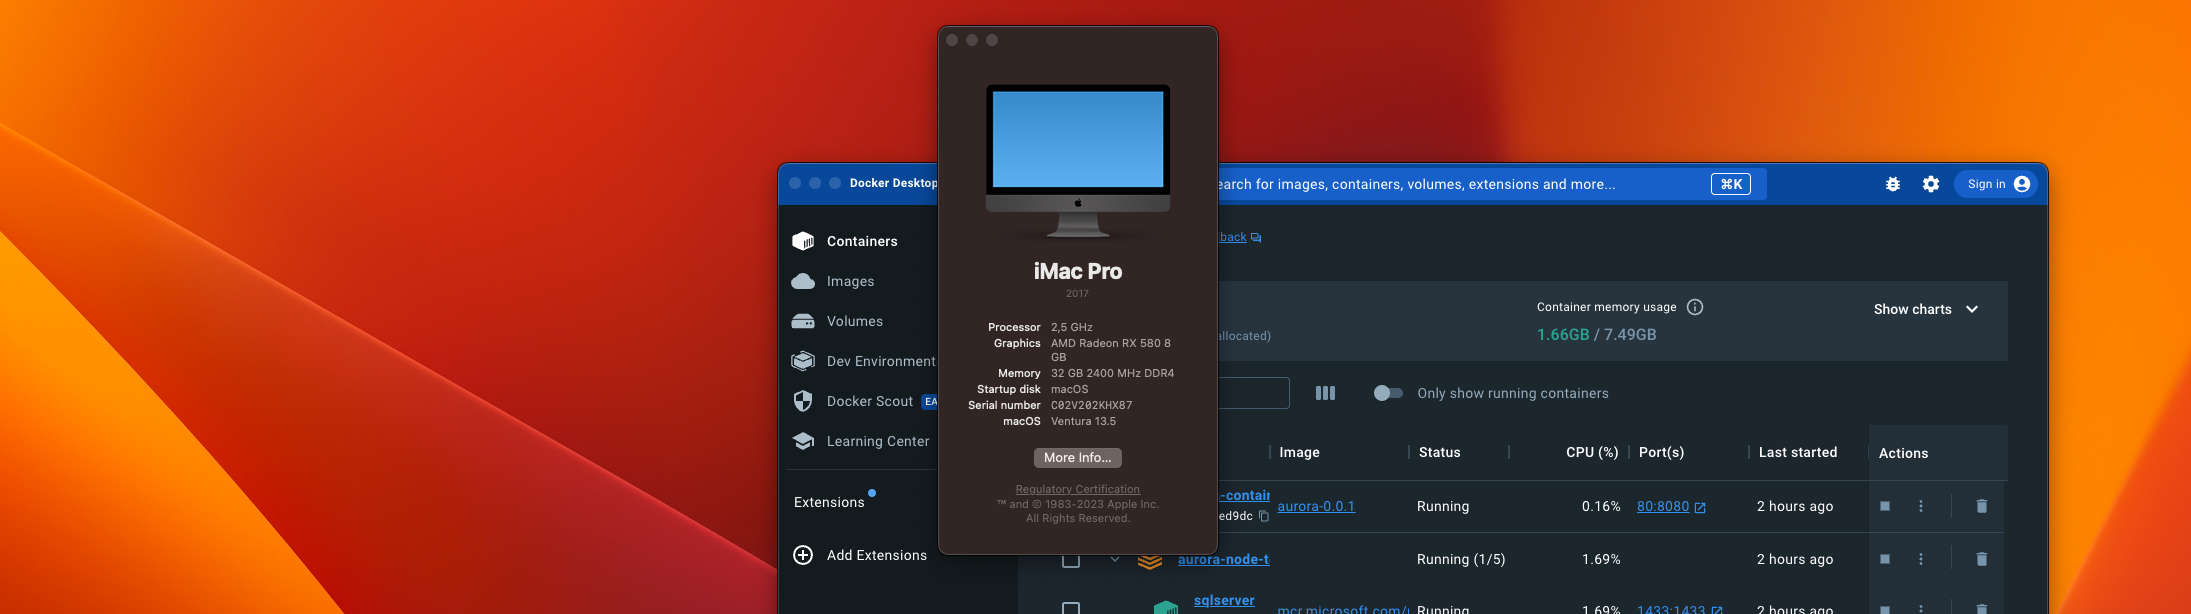Sort by the Status column header
The width and height of the screenshot is (2191, 614).
tap(1439, 452)
